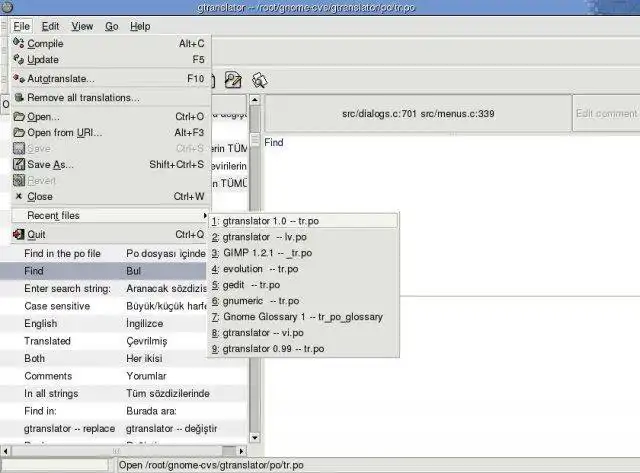The height and width of the screenshot is (473, 640).
Task: Open recent file gedit -- tr.po
Action: coord(304,285)
